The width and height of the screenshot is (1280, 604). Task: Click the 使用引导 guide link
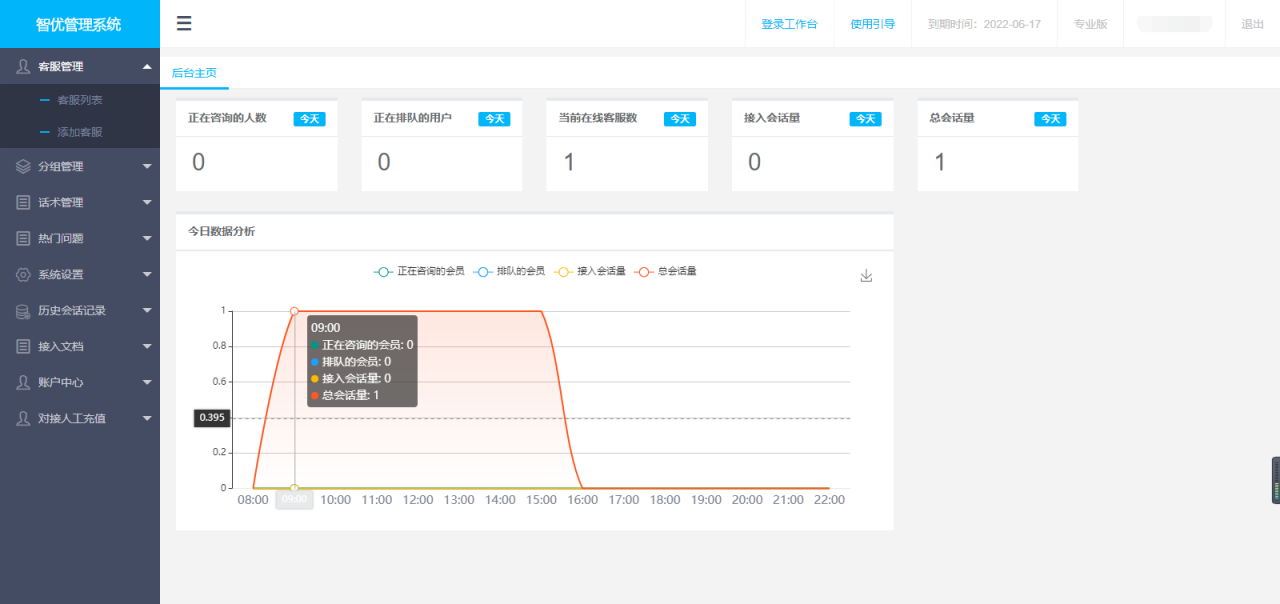[x=872, y=22]
